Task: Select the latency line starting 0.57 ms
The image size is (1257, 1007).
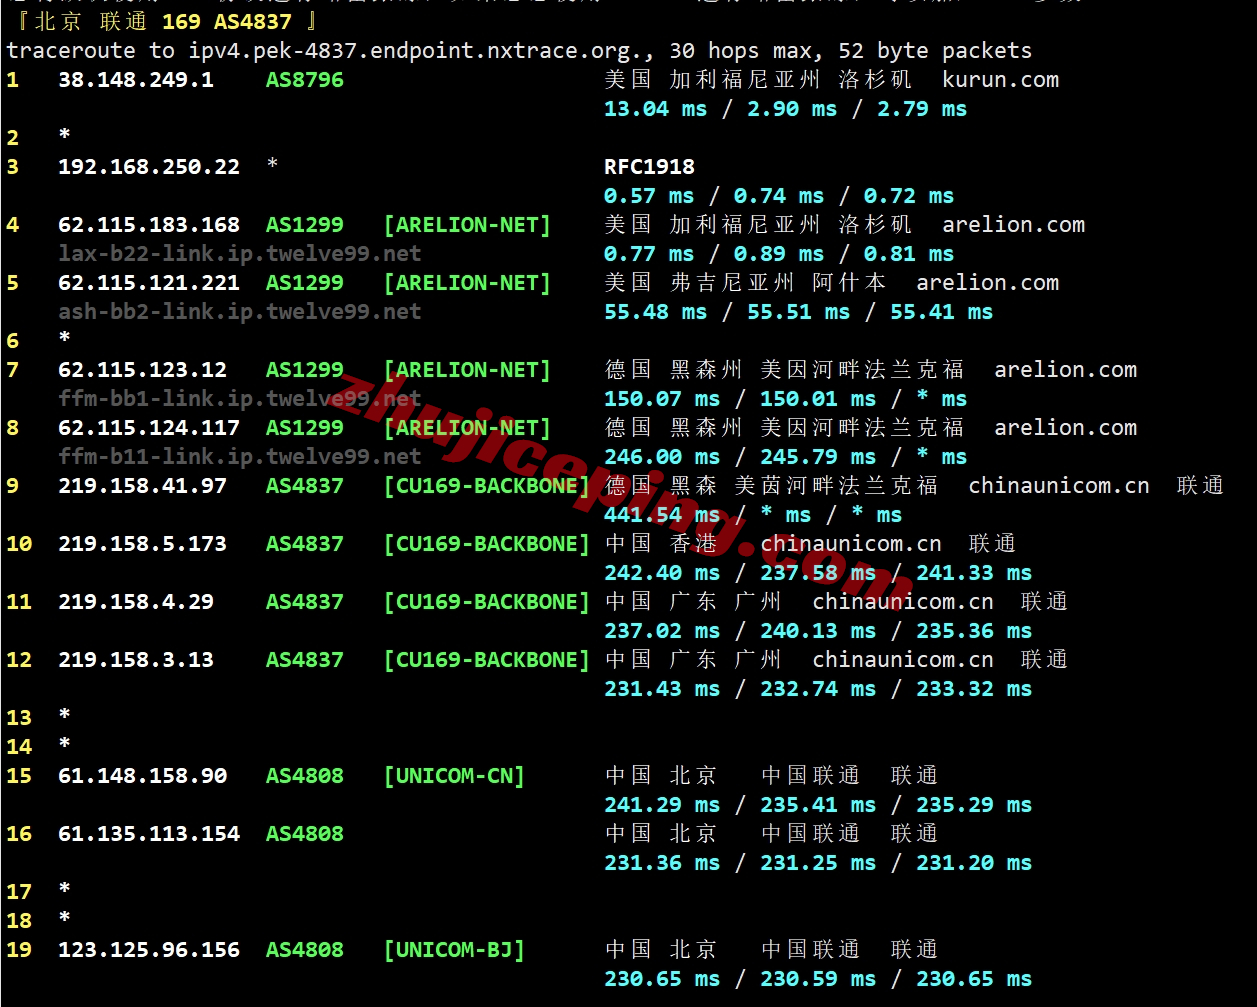Action: (x=779, y=196)
